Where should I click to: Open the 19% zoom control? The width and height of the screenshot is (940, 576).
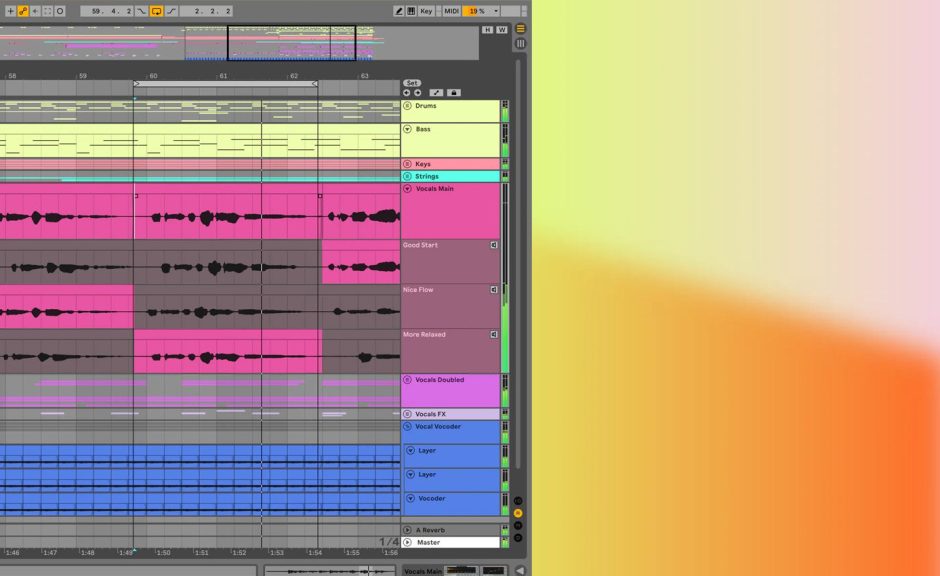(x=476, y=8)
